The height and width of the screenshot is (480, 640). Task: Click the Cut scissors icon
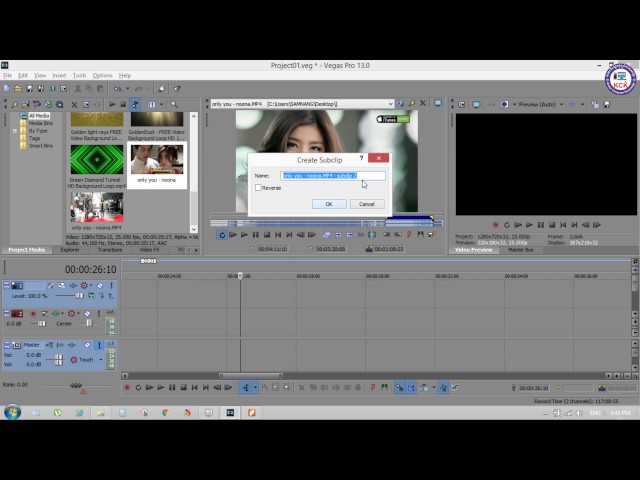(78, 89)
